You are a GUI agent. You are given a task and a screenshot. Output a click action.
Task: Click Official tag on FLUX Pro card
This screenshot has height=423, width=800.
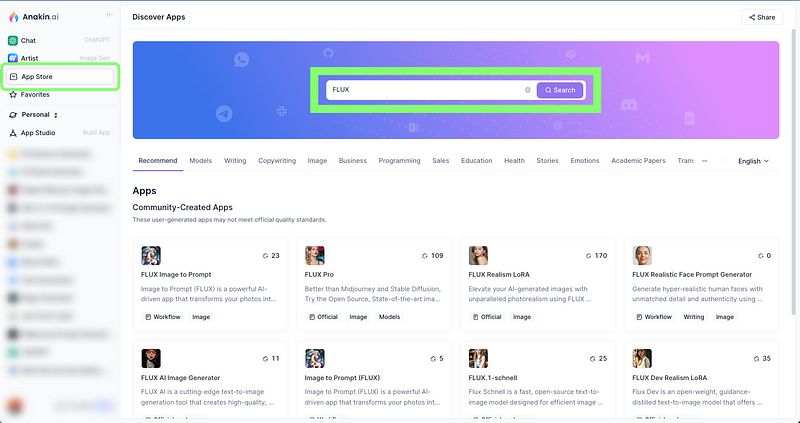(323, 317)
